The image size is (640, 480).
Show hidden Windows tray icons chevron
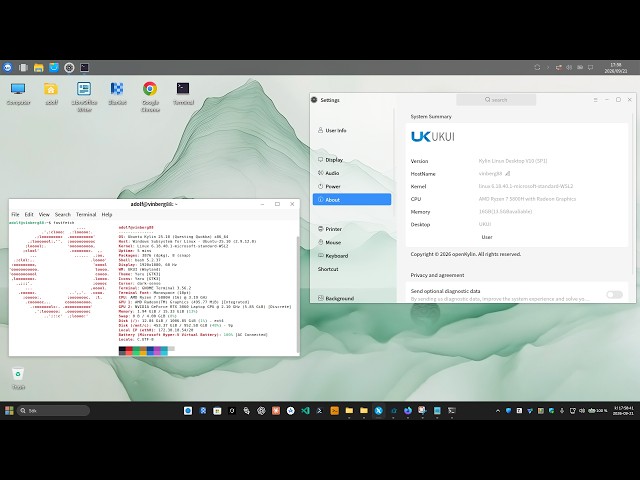point(498,411)
